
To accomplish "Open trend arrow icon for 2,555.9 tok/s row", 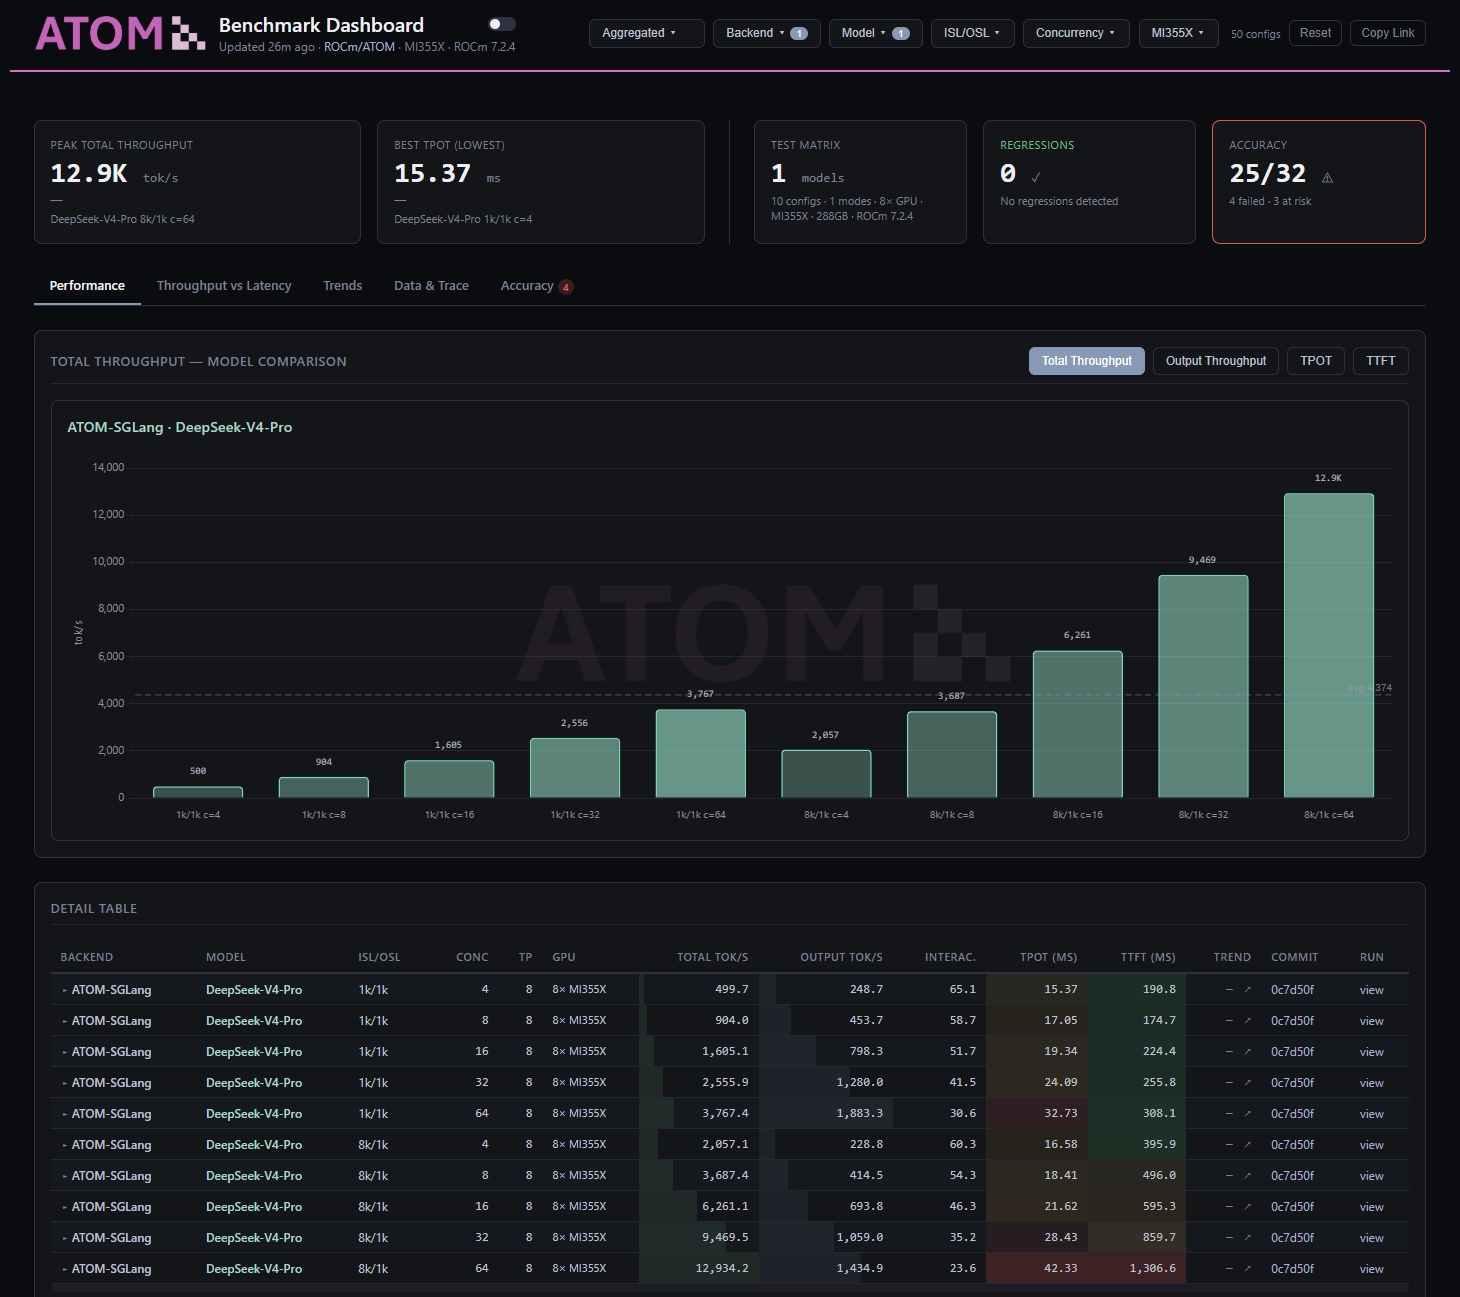I will pos(1247,1083).
